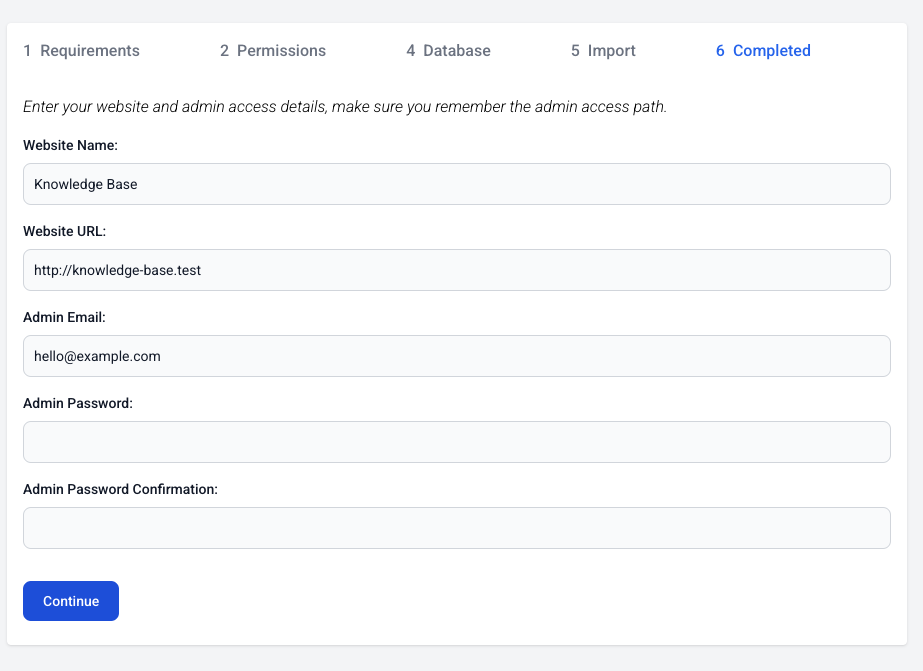Click the Completed step tab

coord(763,51)
